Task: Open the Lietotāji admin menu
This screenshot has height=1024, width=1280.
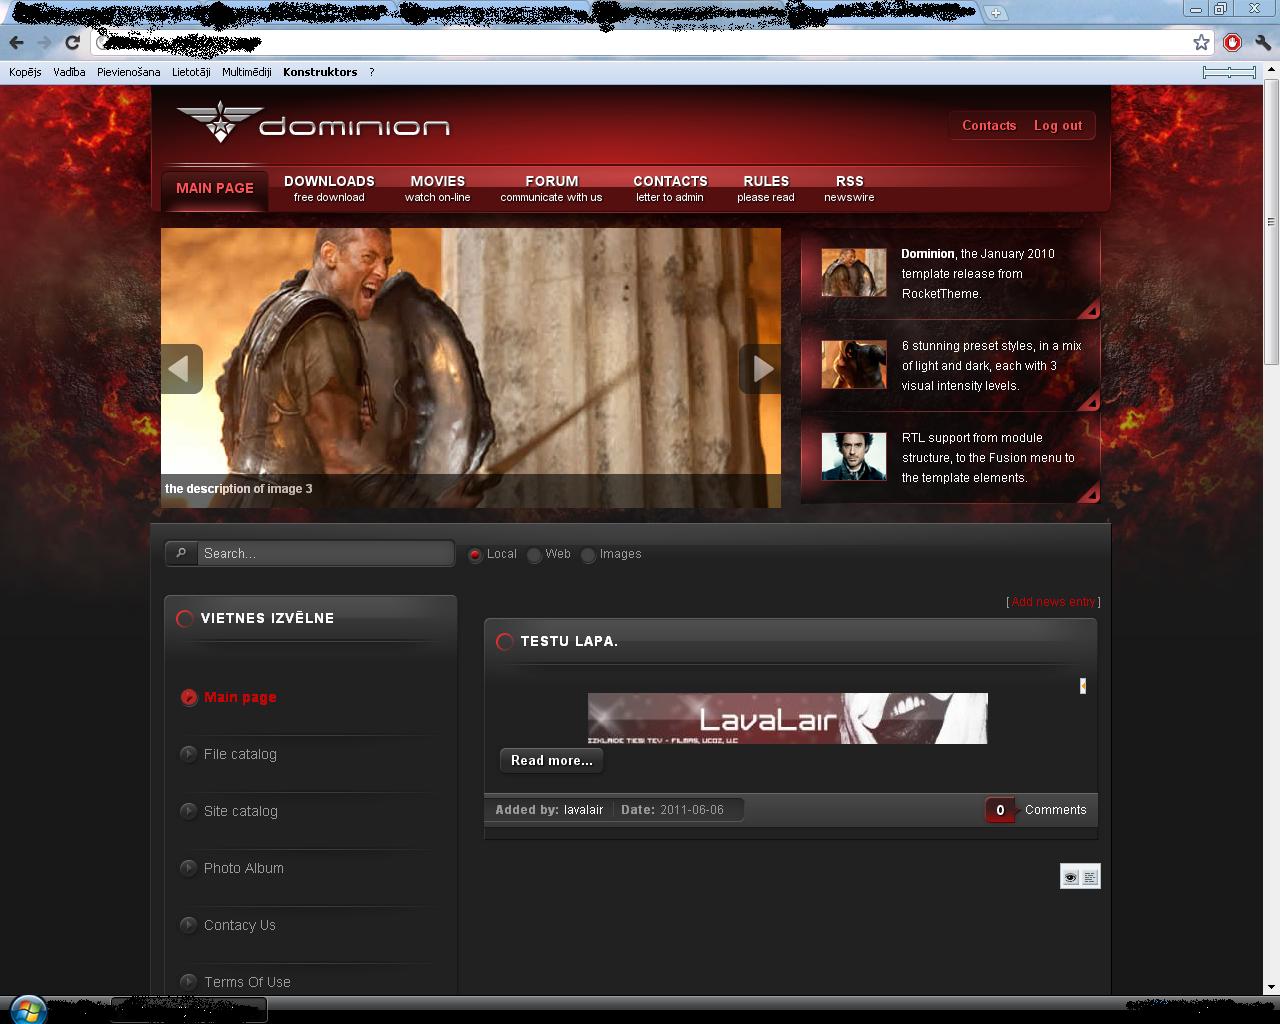Action: (191, 72)
